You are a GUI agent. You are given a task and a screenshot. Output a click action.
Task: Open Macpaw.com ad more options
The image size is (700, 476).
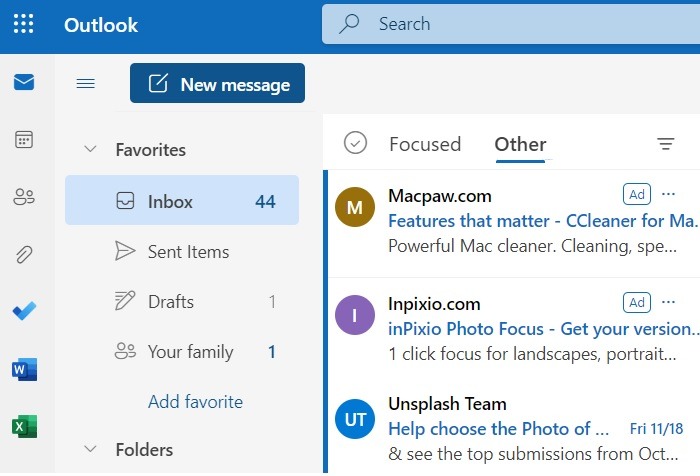click(668, 194)
